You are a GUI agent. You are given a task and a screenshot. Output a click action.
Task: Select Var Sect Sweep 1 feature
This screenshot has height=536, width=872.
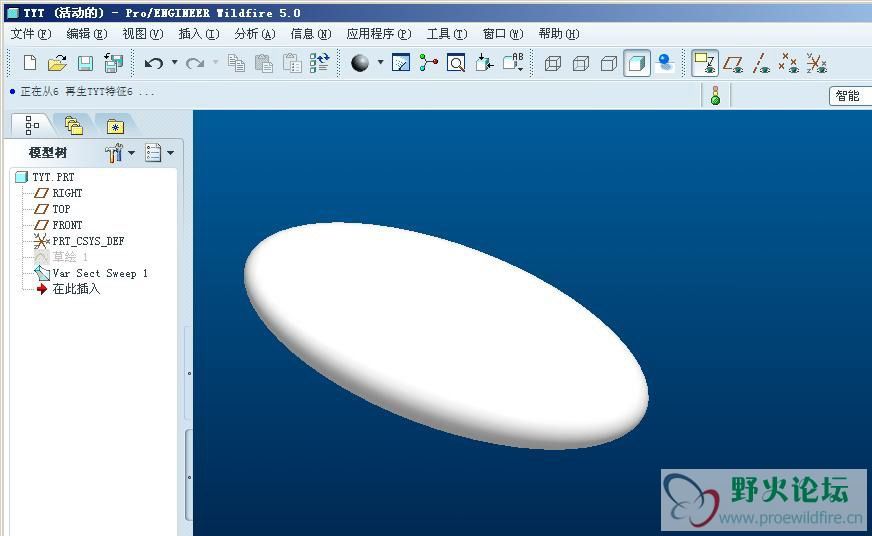(91, 273)
